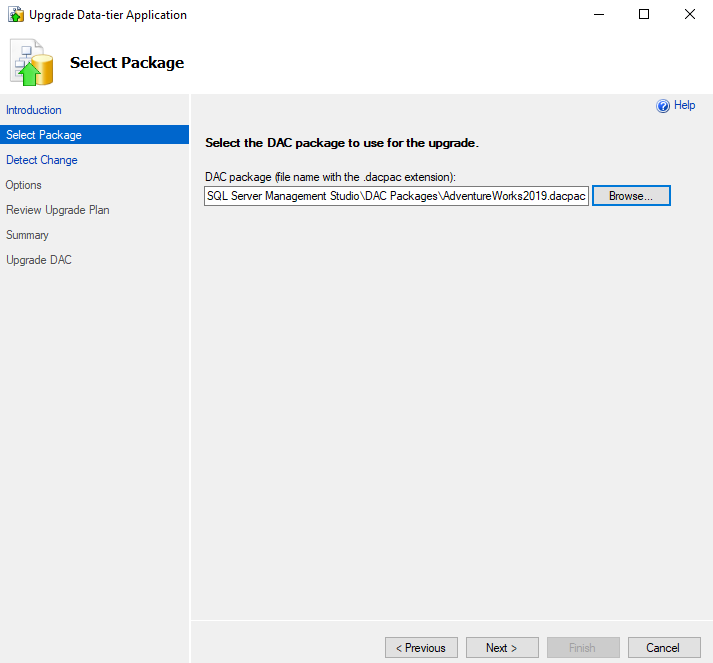Click the Upgrade Data-tier Application title bar icon
This screenshot has height=663, width=713.
point(16,15)
